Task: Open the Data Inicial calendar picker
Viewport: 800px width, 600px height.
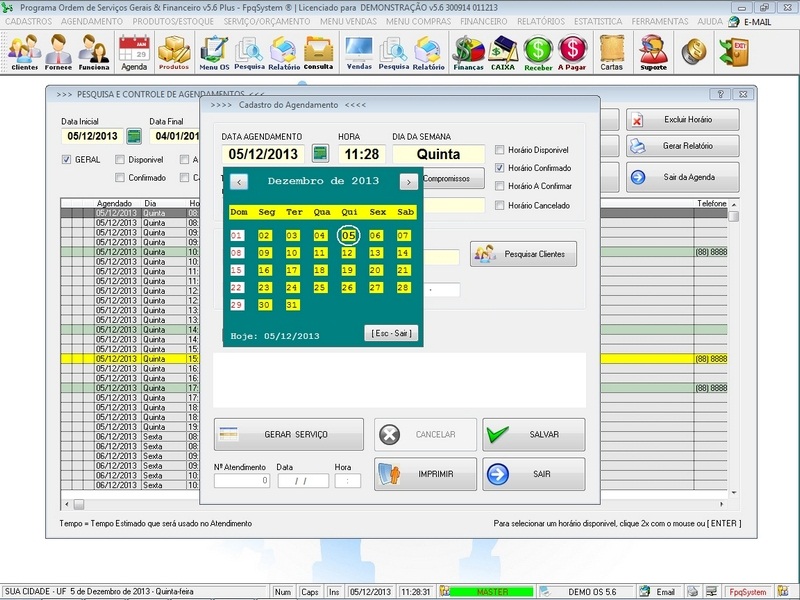Action: coord(131,135)
